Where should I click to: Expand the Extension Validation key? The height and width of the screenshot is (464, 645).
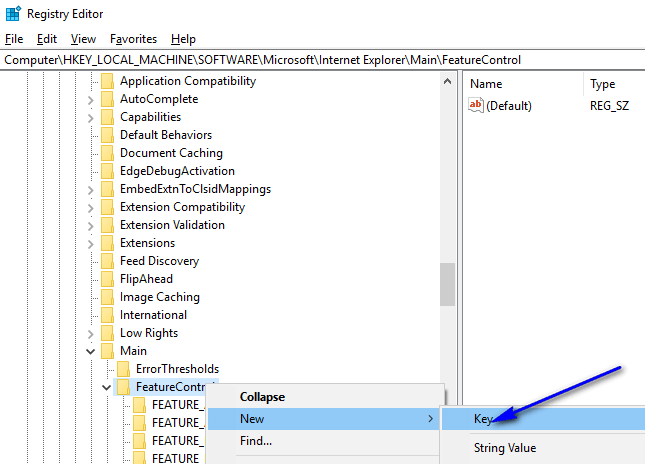click(x=90, y=226)
